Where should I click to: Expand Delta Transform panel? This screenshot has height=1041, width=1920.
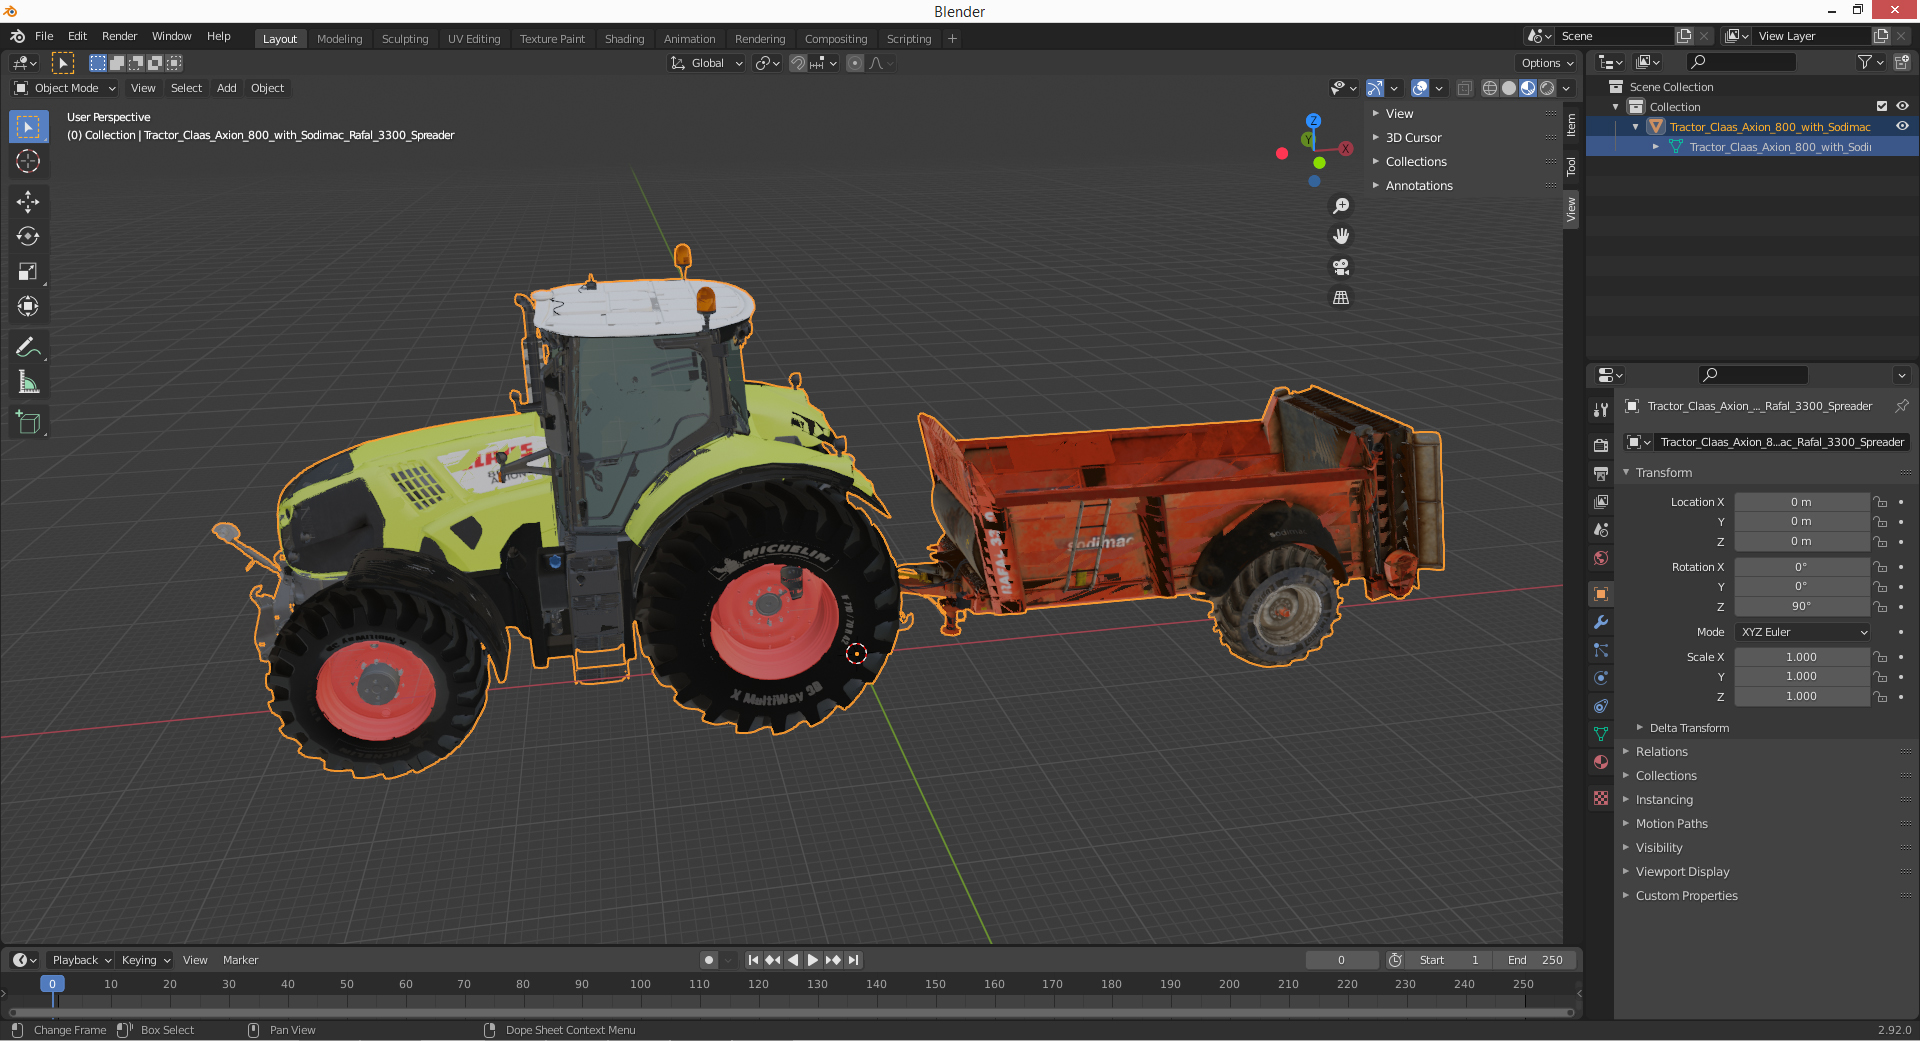[1688, 728]
